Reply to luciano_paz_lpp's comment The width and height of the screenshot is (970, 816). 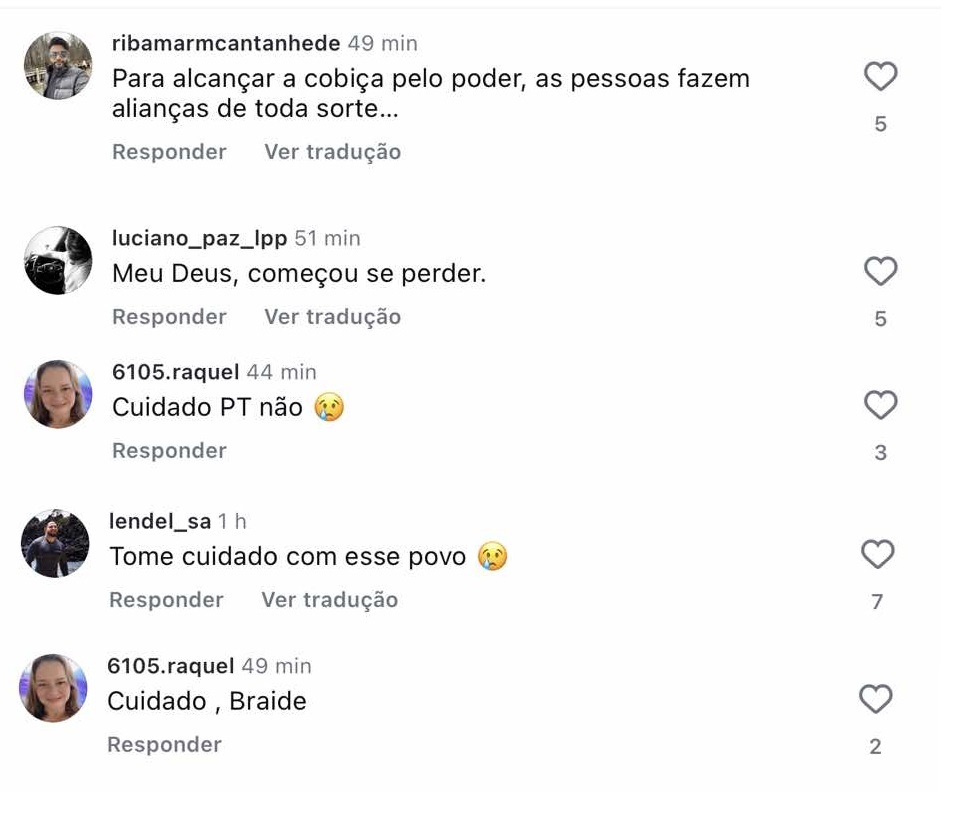169,317
